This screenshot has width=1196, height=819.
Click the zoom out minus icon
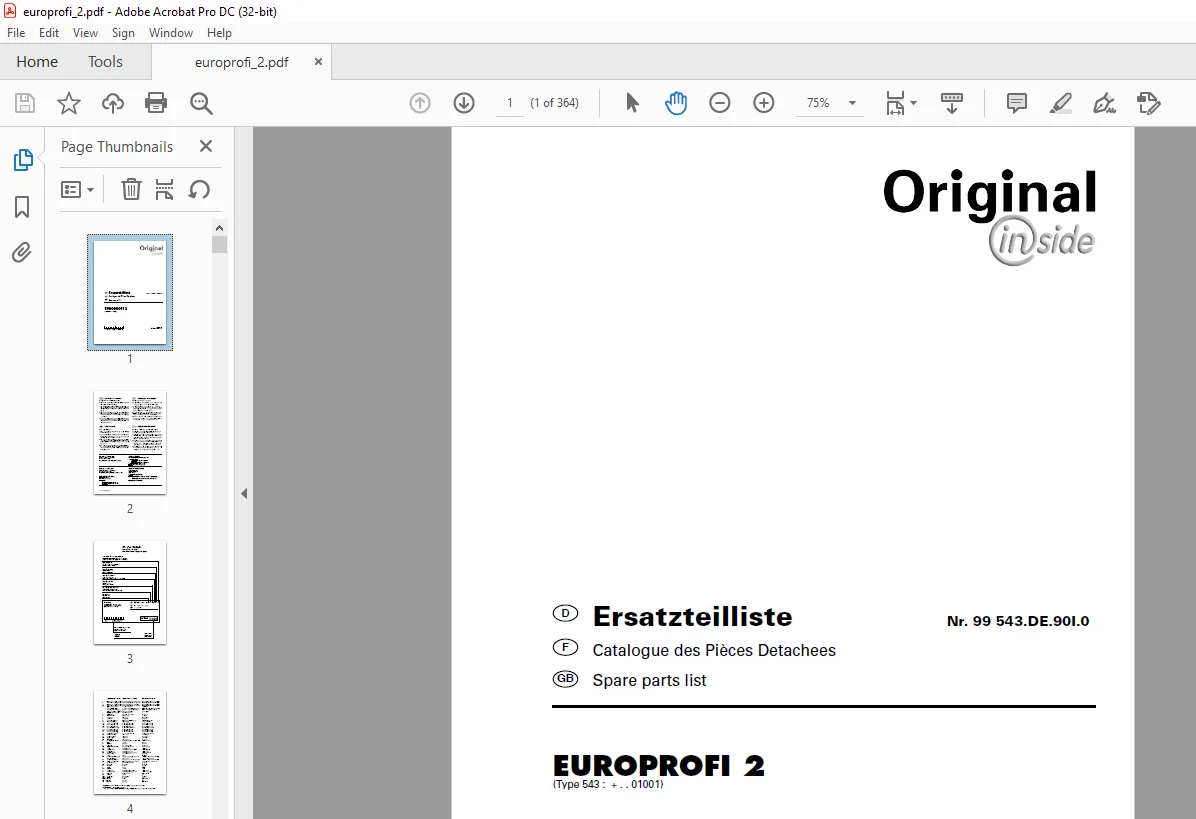tap(719, 103)
